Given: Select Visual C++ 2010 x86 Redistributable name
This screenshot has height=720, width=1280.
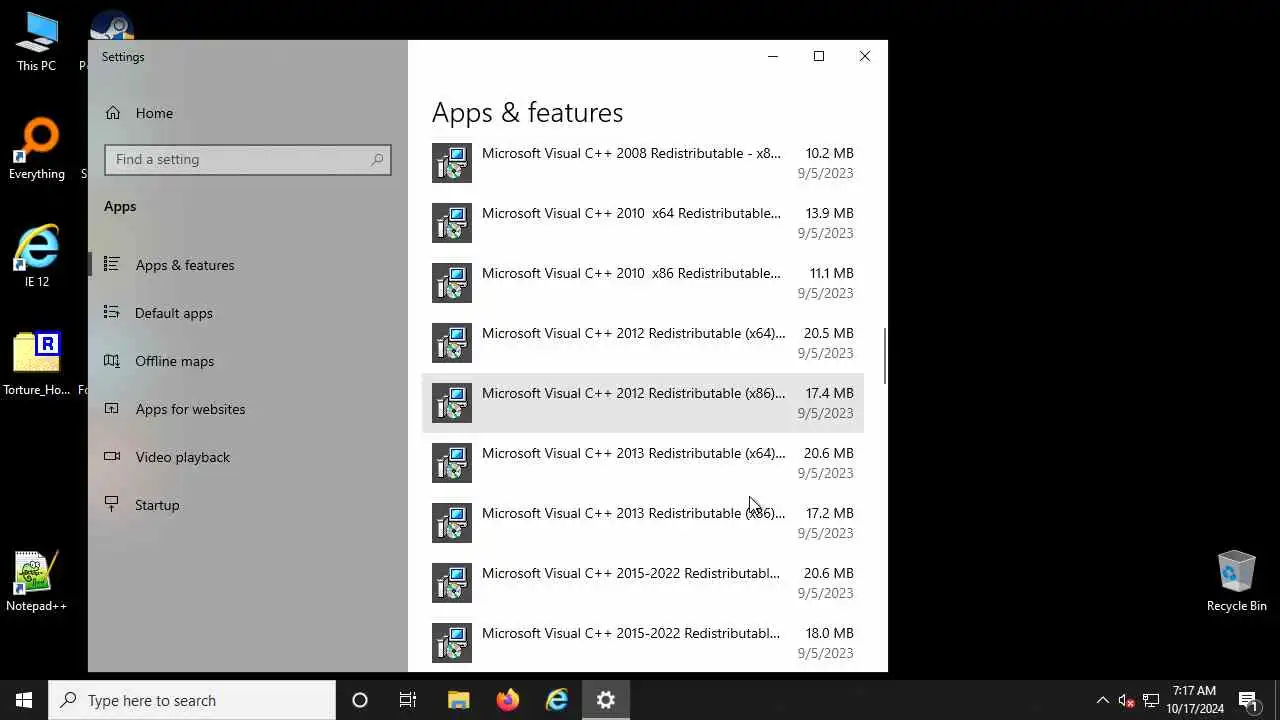Looking at the screenshot, I should click(x=631, y=273).
